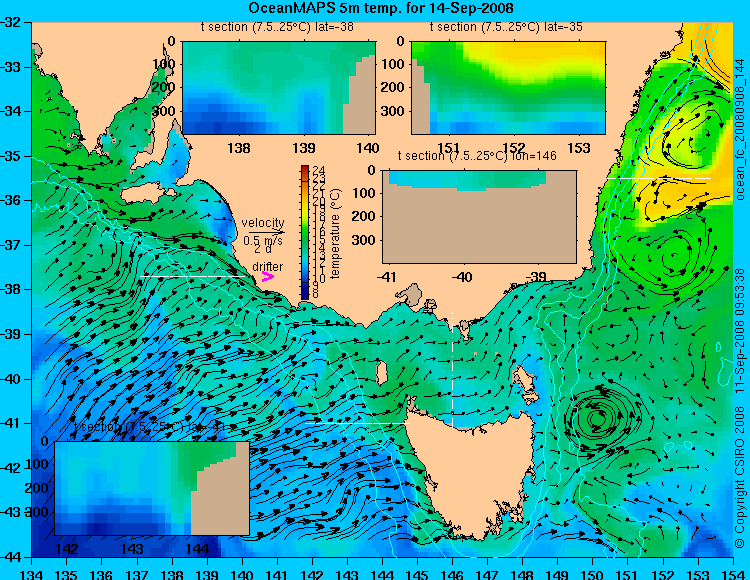Screen dimensions: 750x580
Task: Click the "t section (7.5..25°C) lat=-38" caption
Action: pyautogui.click(x=277, y=27)
